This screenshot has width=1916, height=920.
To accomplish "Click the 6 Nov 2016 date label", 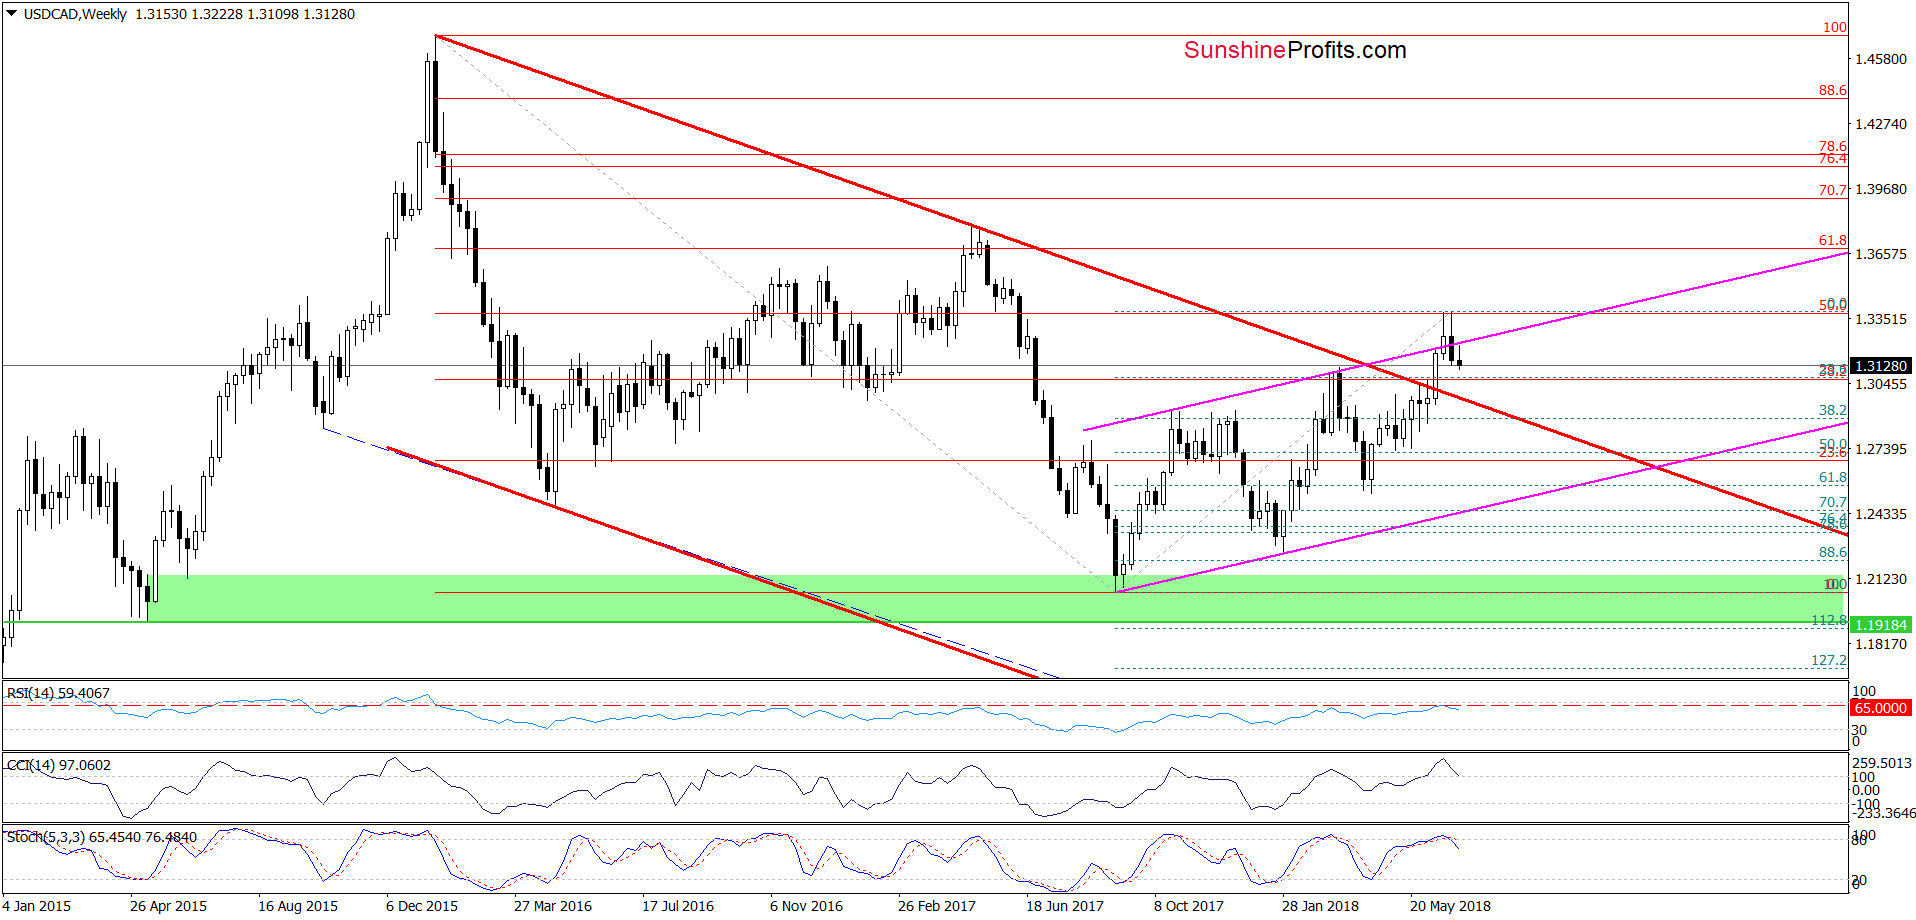I will coord(806,906).
